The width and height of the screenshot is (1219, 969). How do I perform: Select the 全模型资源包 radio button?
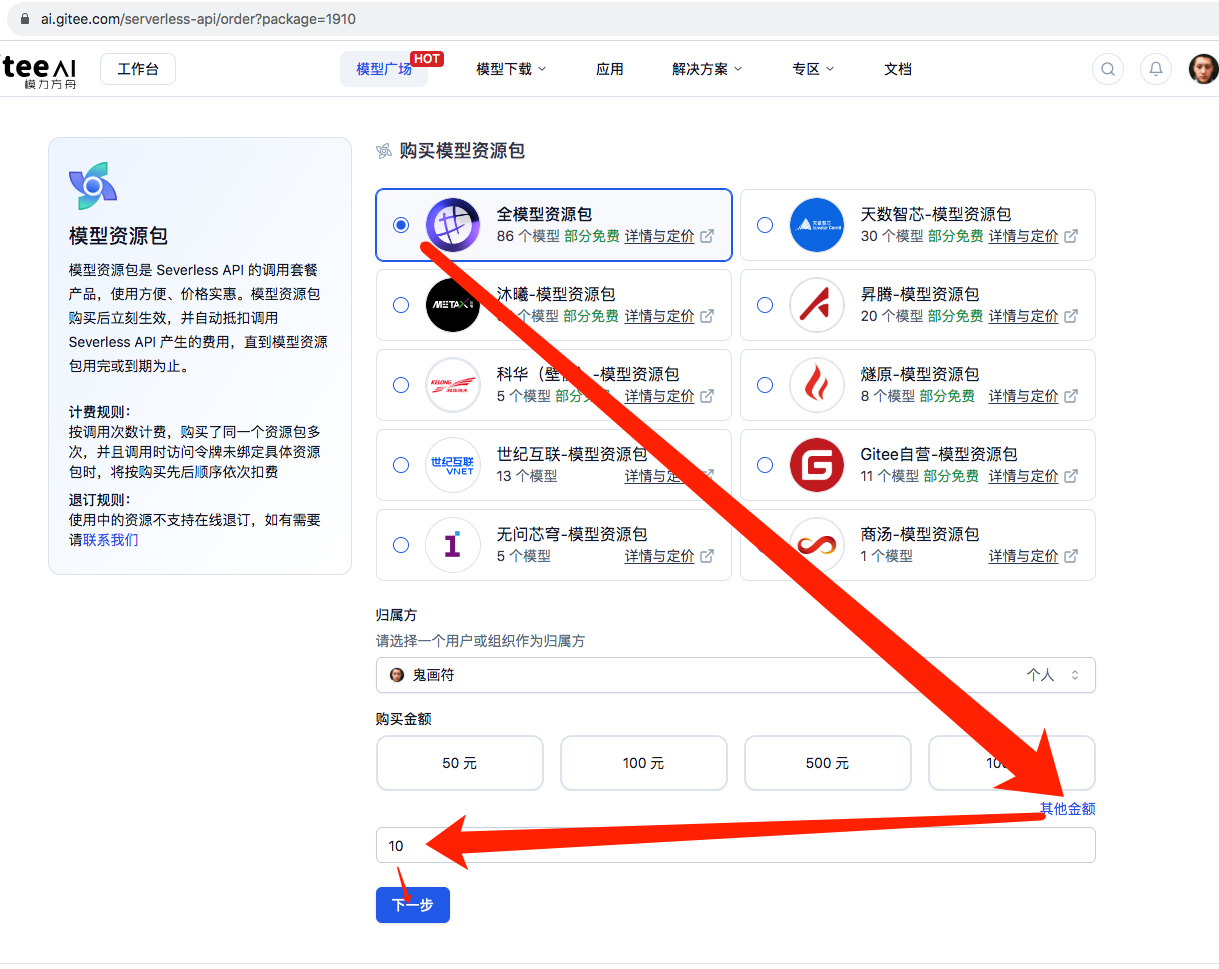click(x=401, y=225)
